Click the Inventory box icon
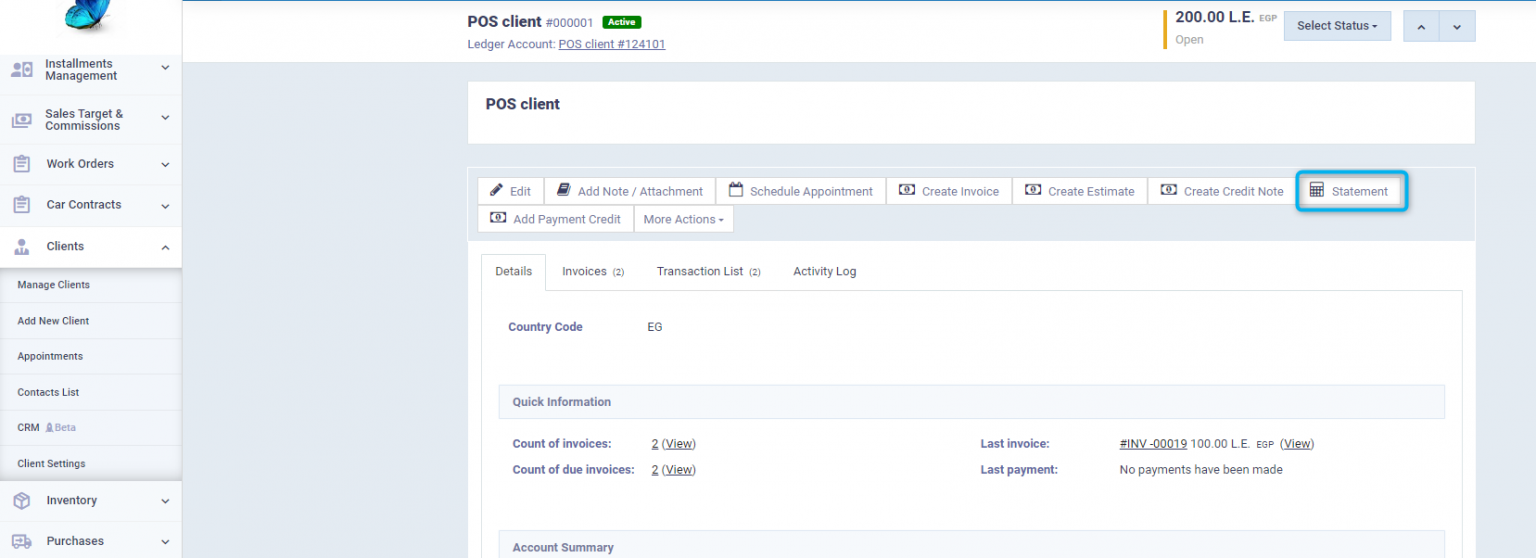This screenshot has height=558, width=1536. point(21,501)
